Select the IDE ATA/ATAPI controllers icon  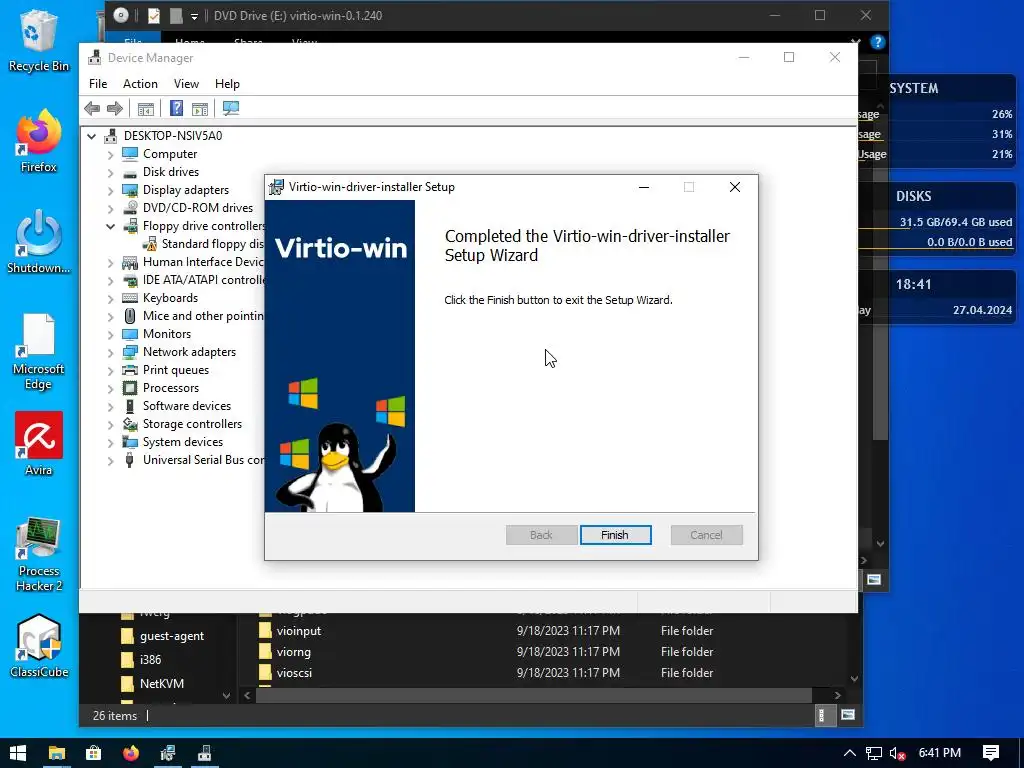(x=130, y=280)
